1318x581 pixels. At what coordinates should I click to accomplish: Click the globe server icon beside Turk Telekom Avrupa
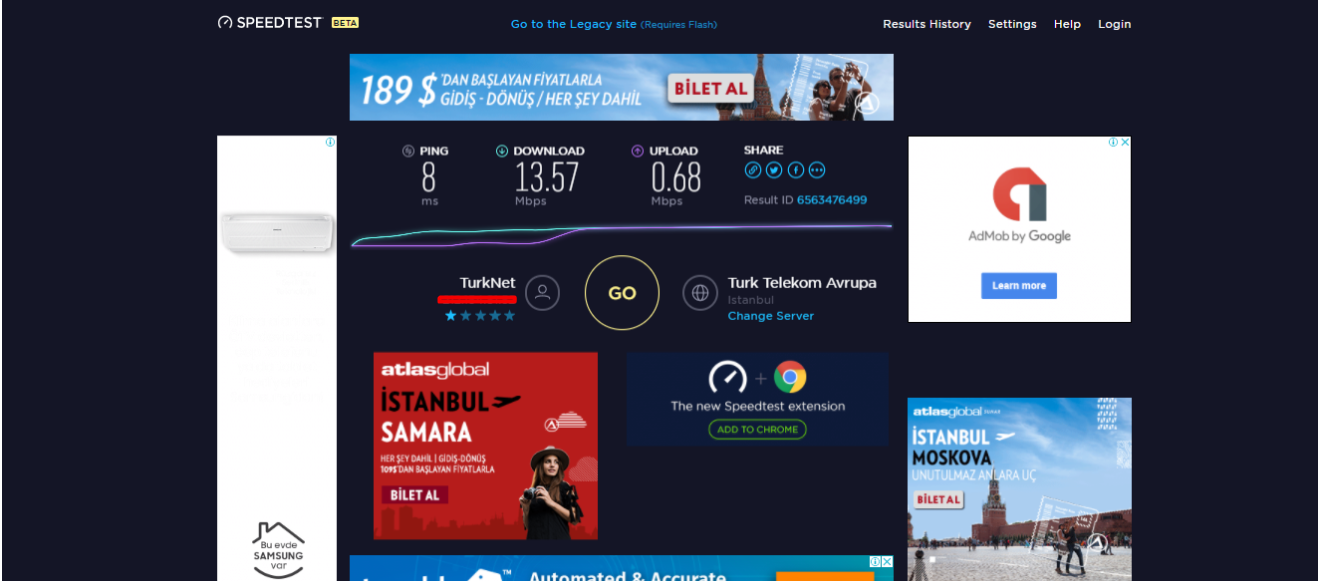pyautogui.click(x=700, y=293)
